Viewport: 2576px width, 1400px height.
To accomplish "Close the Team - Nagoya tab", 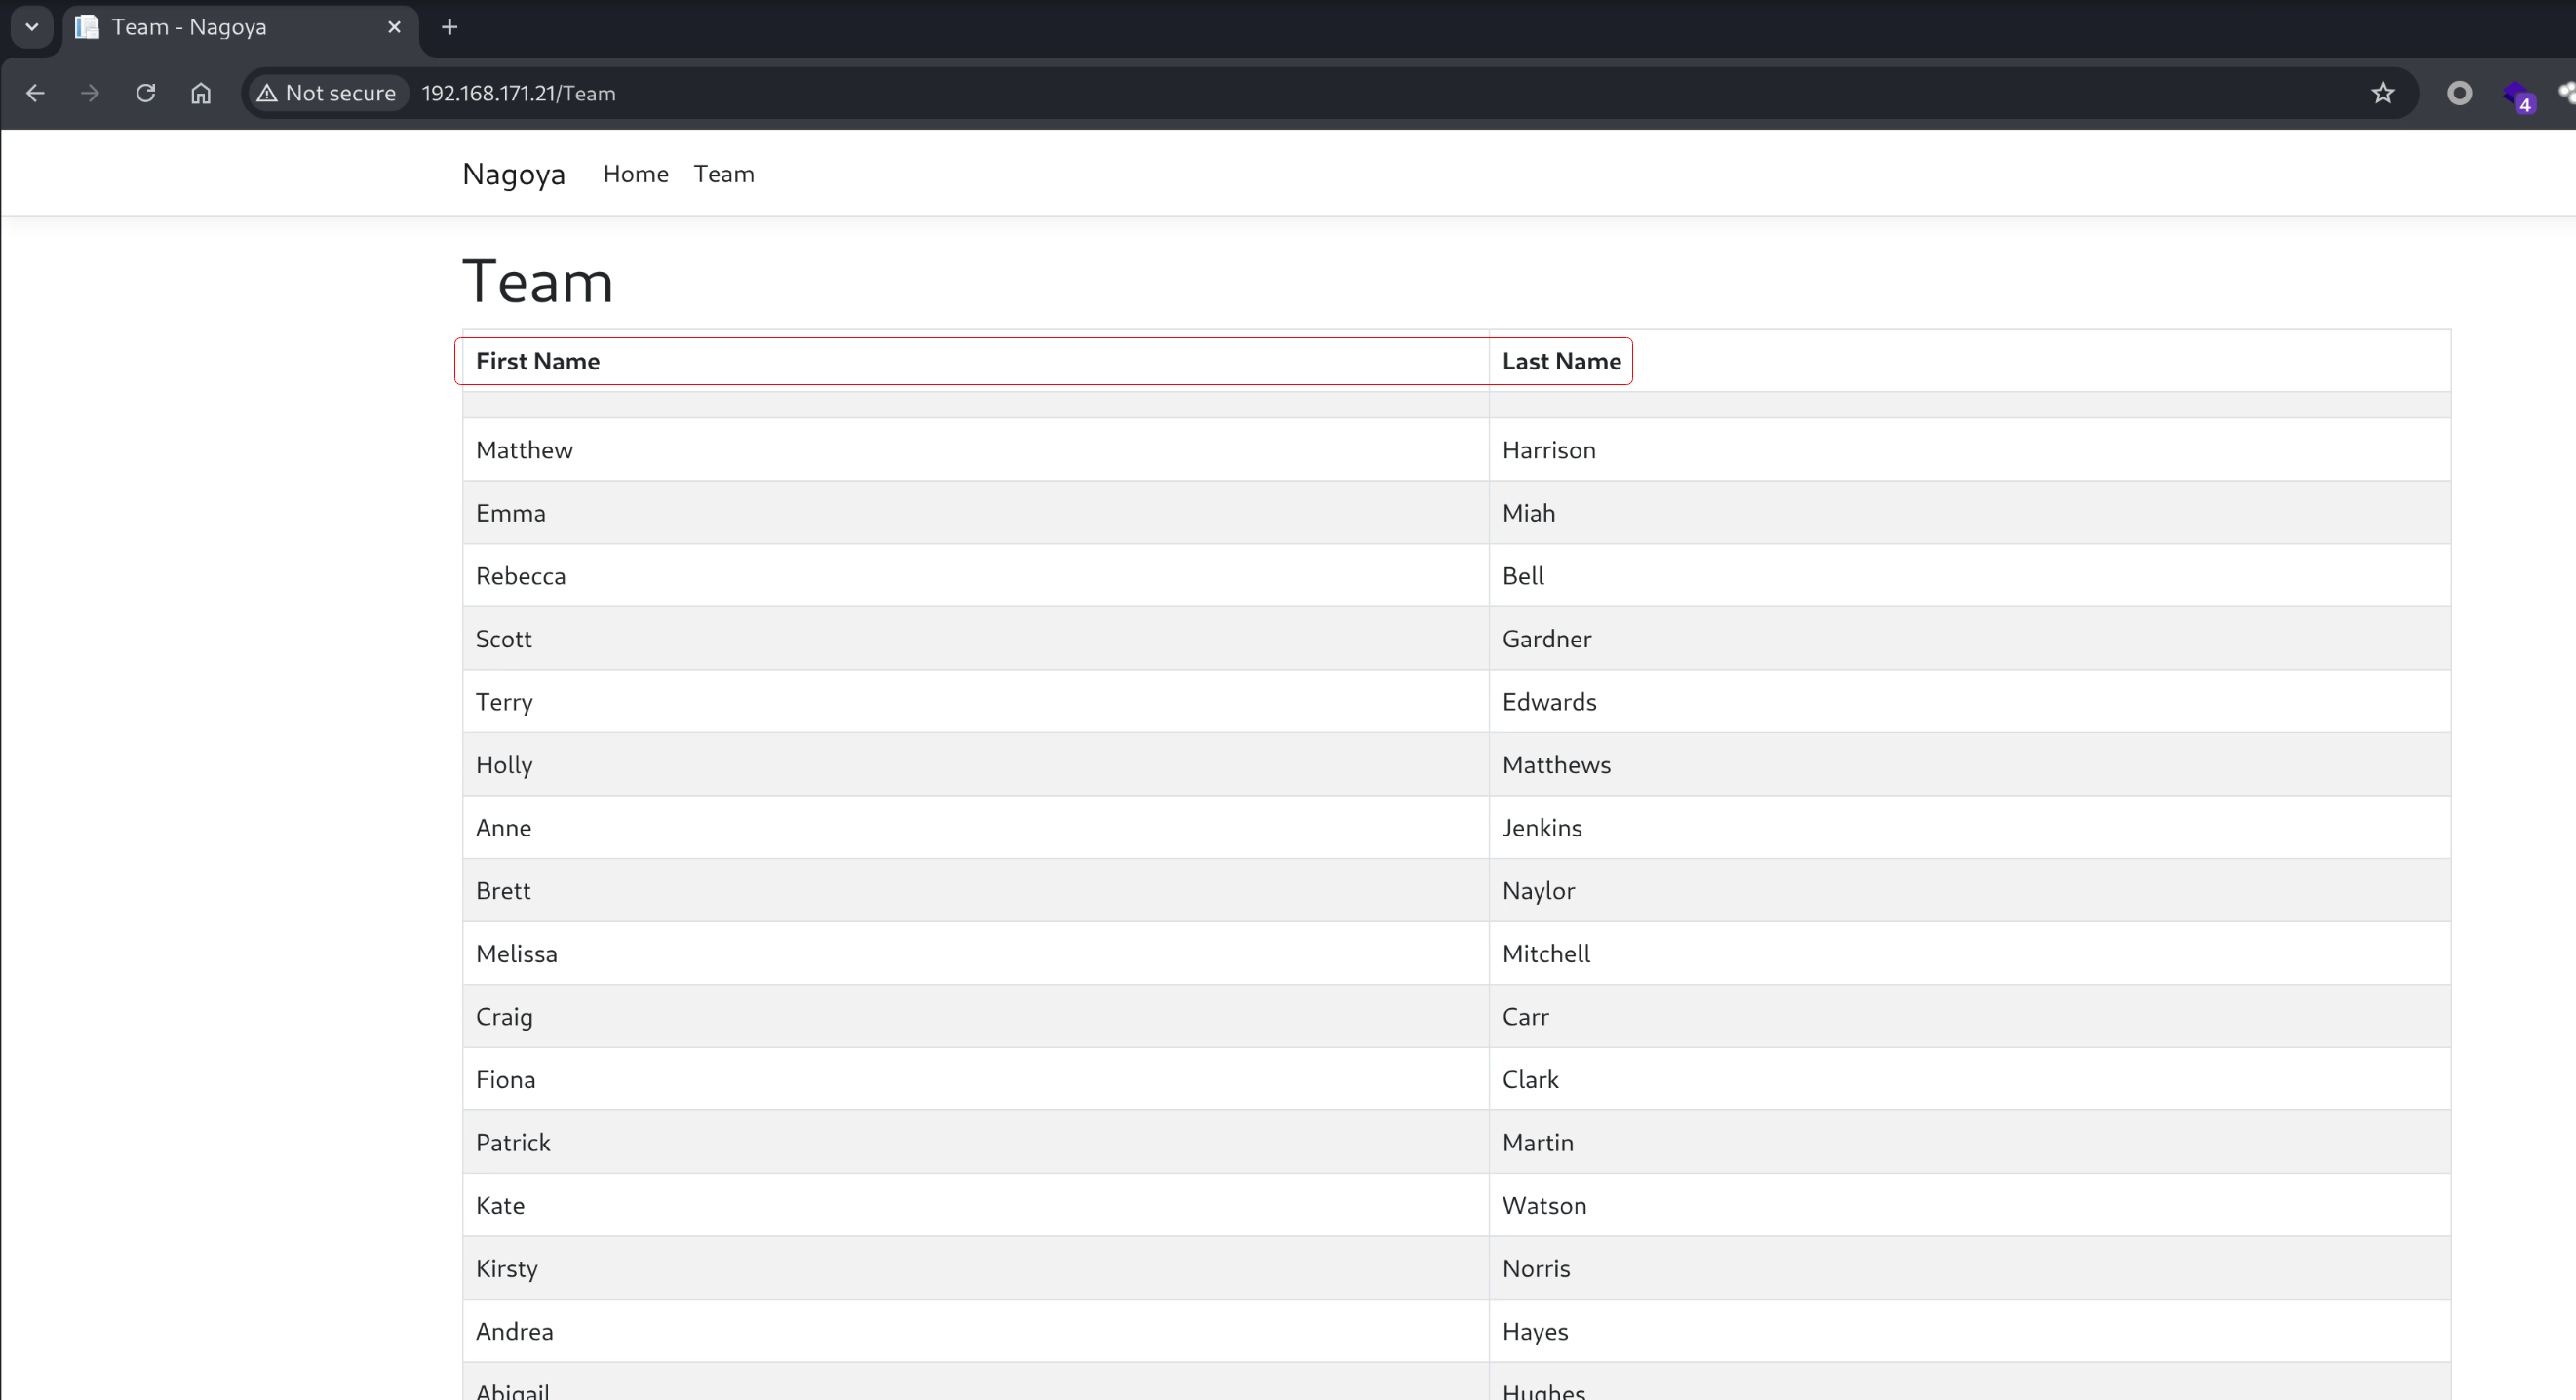I will (394, 27).
